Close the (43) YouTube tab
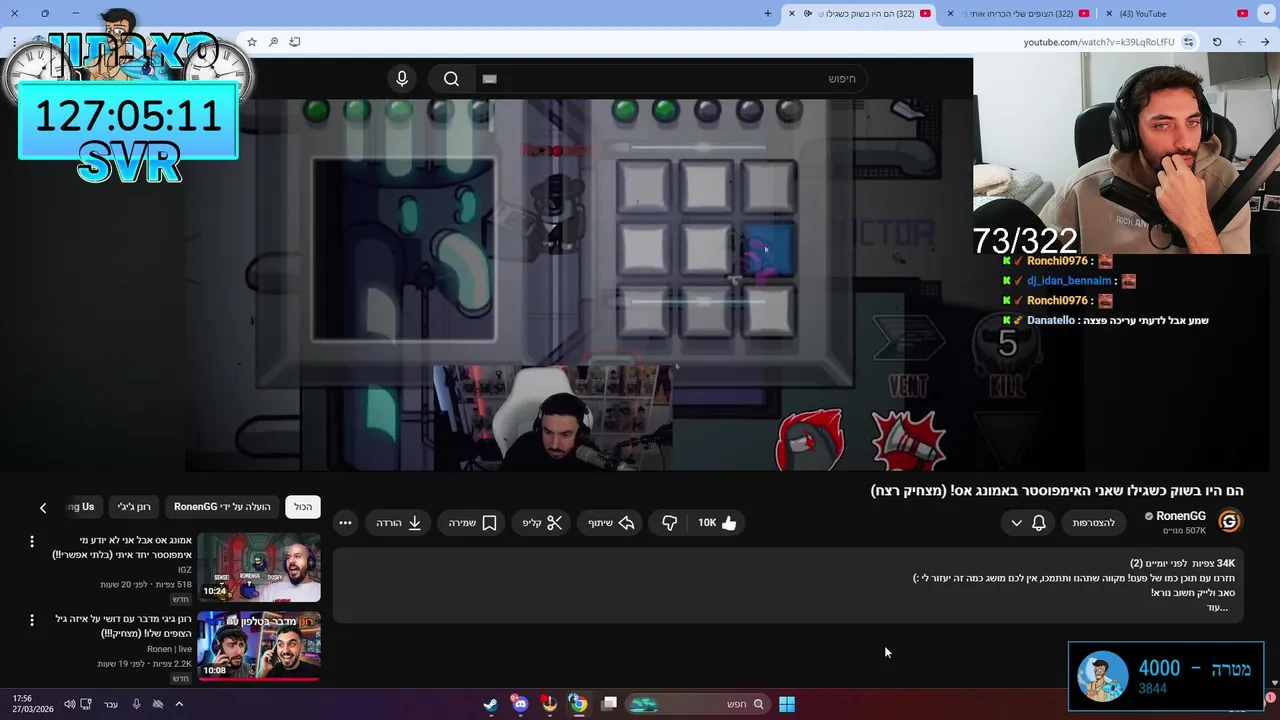The width and height of the screenshot is (1280, 720). coord(1110,14)
